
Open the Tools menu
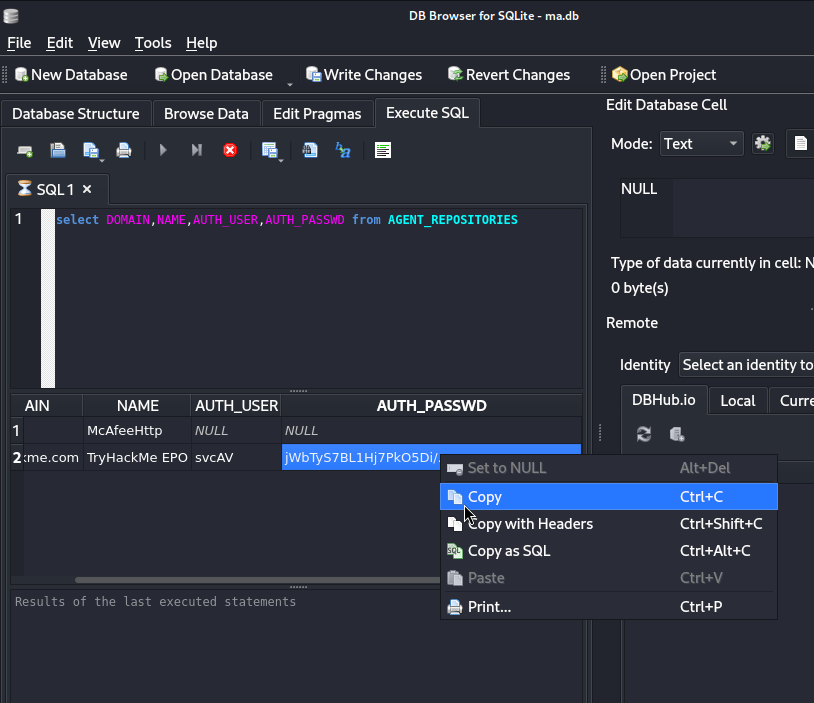click(153, 43)
